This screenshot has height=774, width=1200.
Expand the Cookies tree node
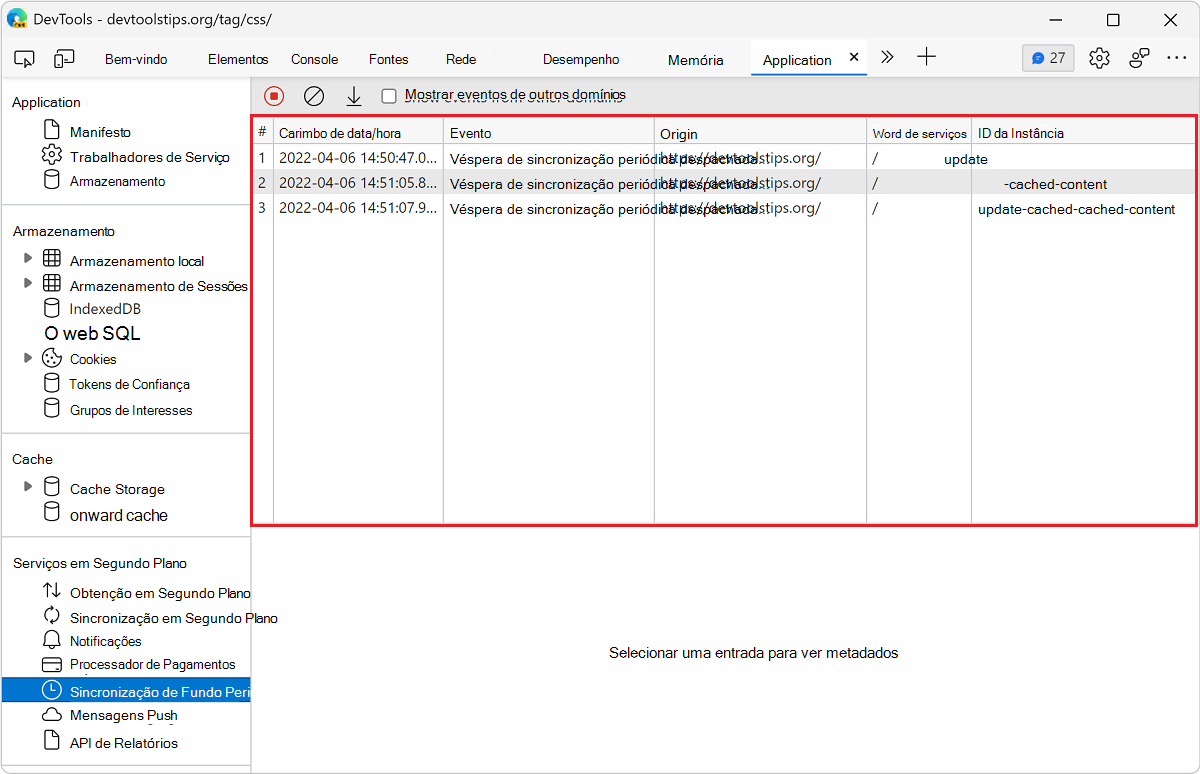coord(28,358)
